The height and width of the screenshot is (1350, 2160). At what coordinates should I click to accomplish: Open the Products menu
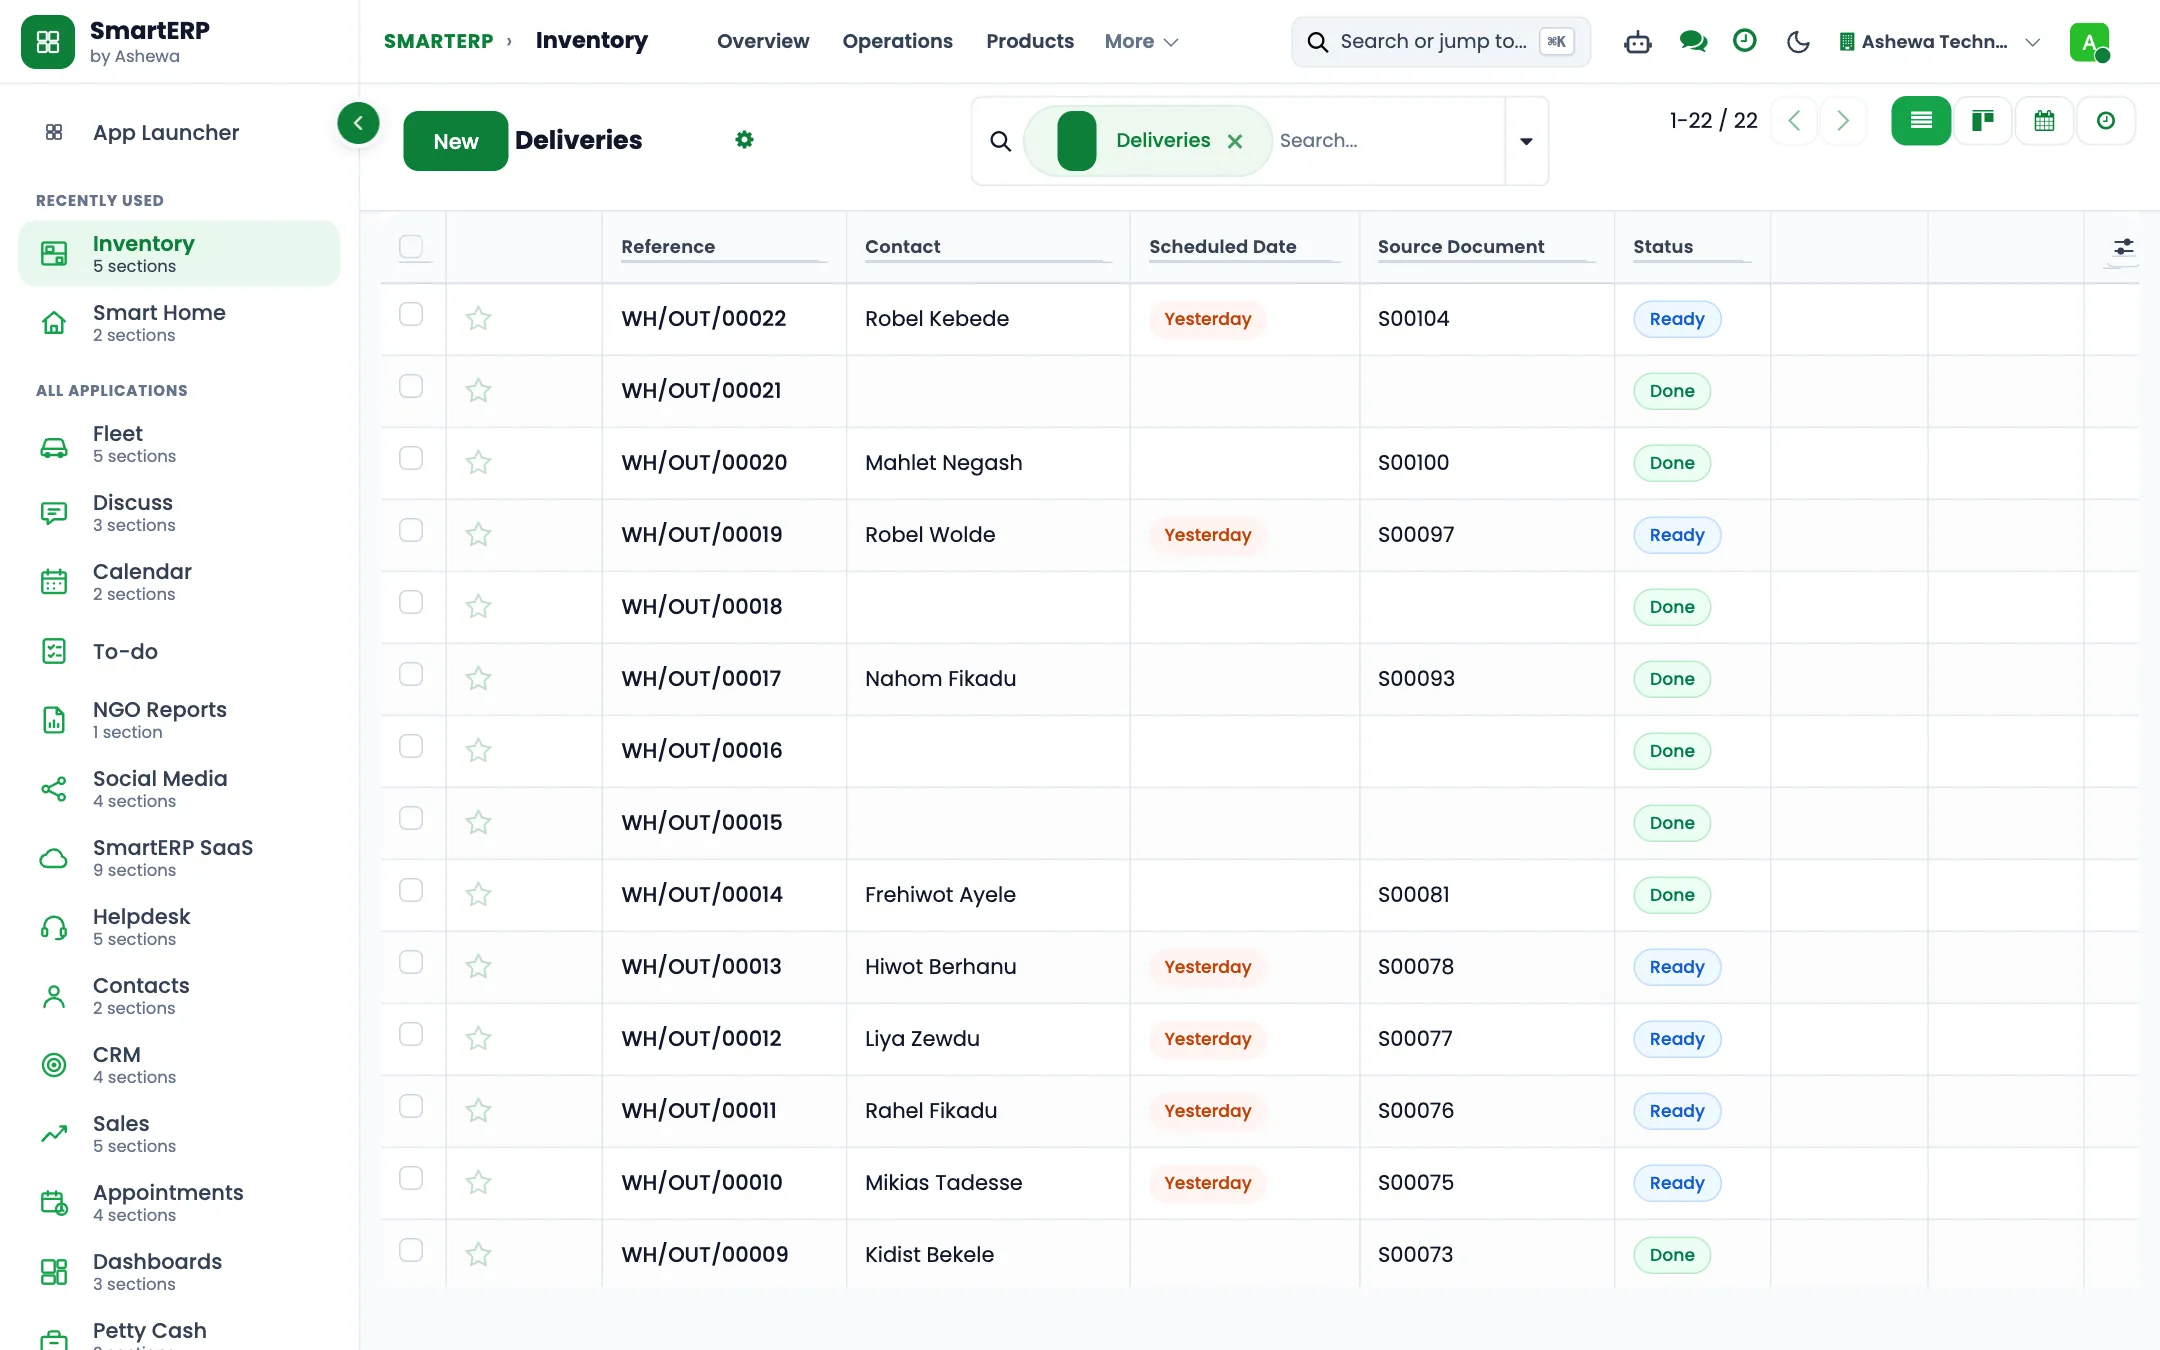[1029, 41]
